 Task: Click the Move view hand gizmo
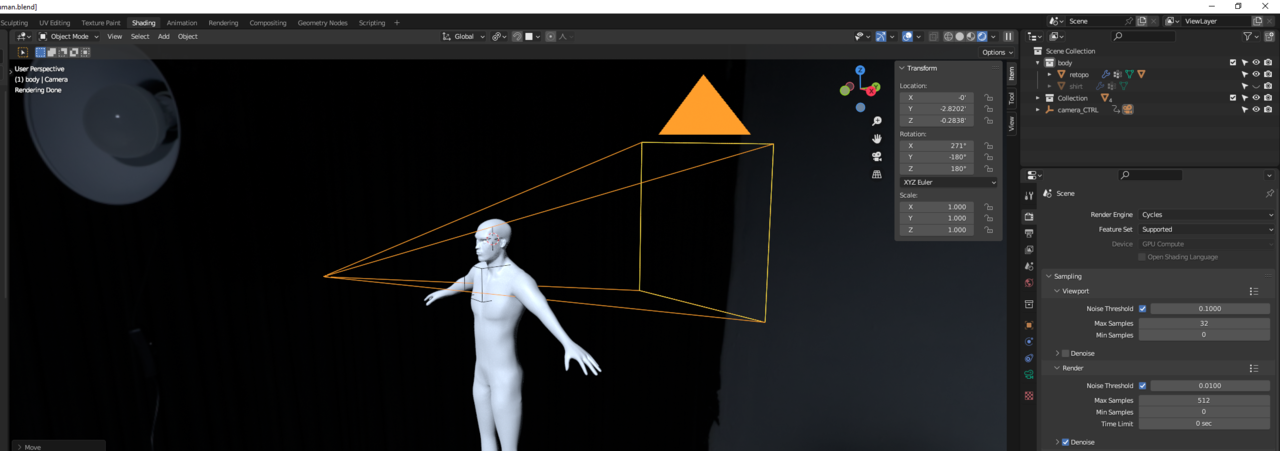[877, 138]
